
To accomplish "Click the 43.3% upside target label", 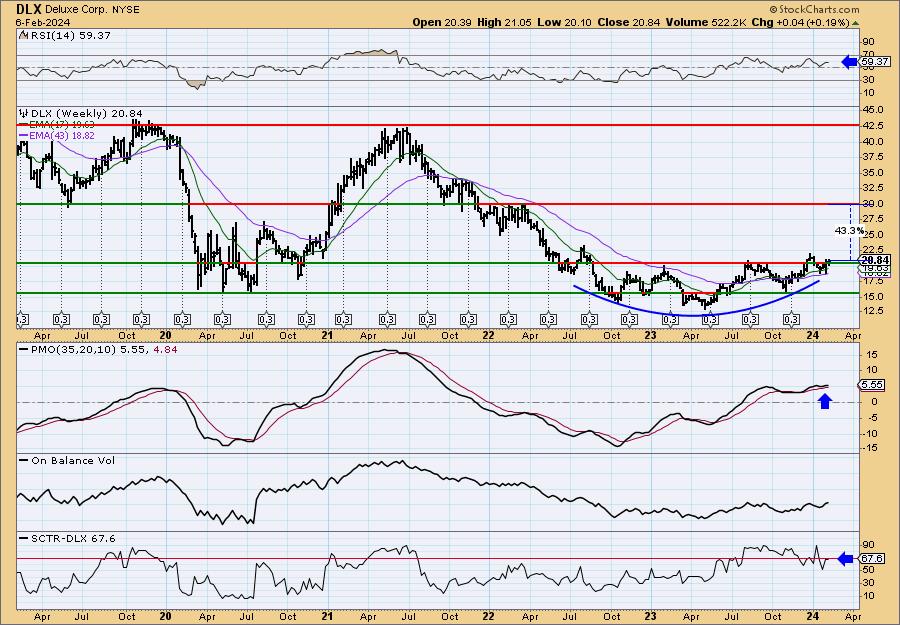I will [849, 230].
